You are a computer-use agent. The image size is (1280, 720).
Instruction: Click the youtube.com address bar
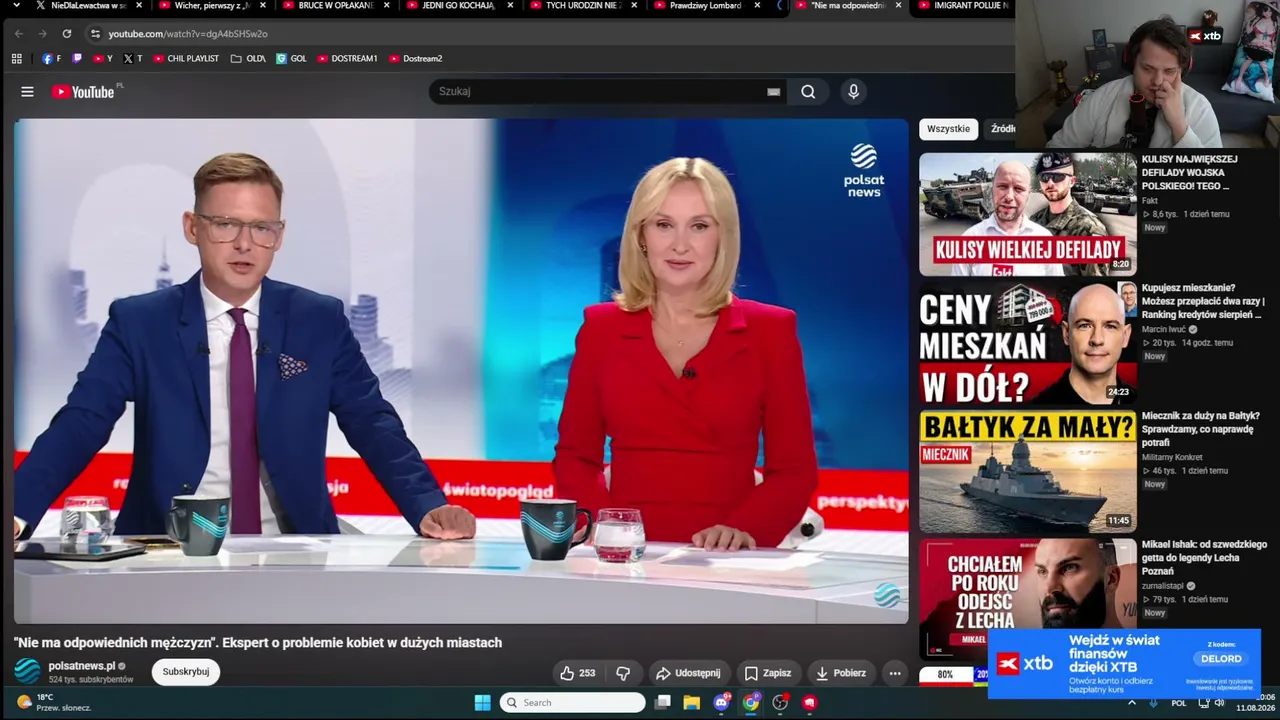click(550, 34)
